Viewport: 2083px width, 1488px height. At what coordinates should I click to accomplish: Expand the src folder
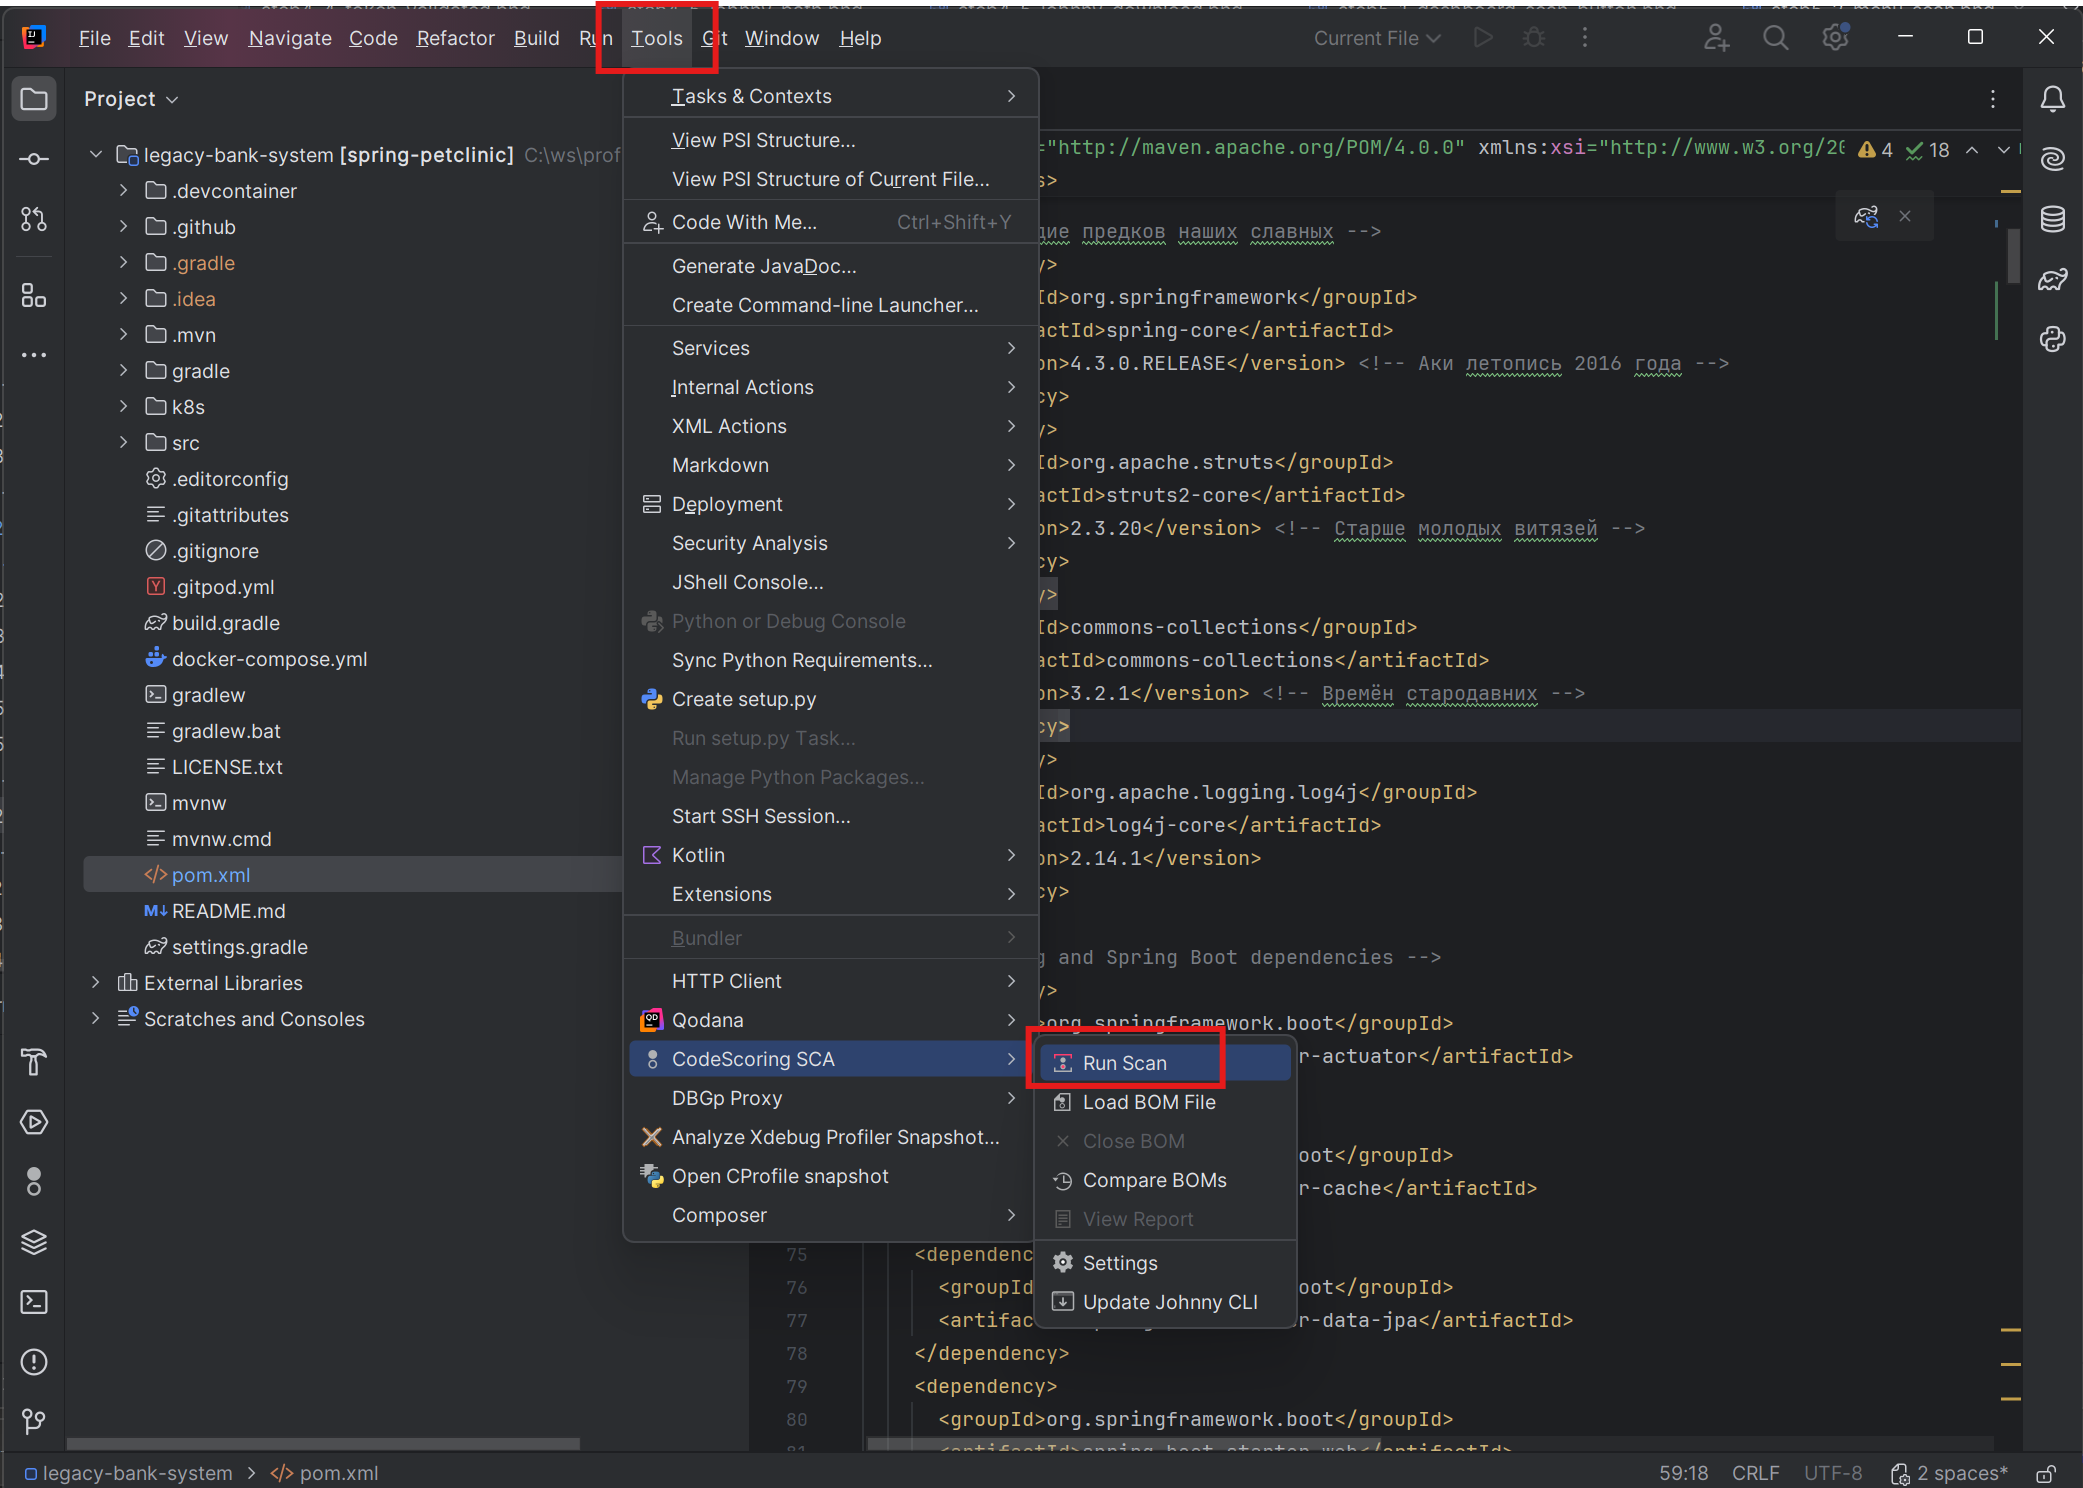[123, 442]
